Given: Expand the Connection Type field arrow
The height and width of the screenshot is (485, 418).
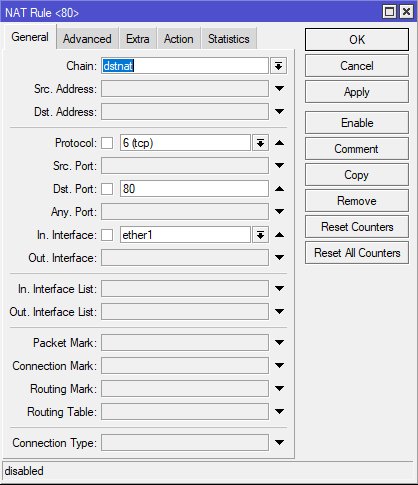Looking at the screenshot, I should click(279, 443).
